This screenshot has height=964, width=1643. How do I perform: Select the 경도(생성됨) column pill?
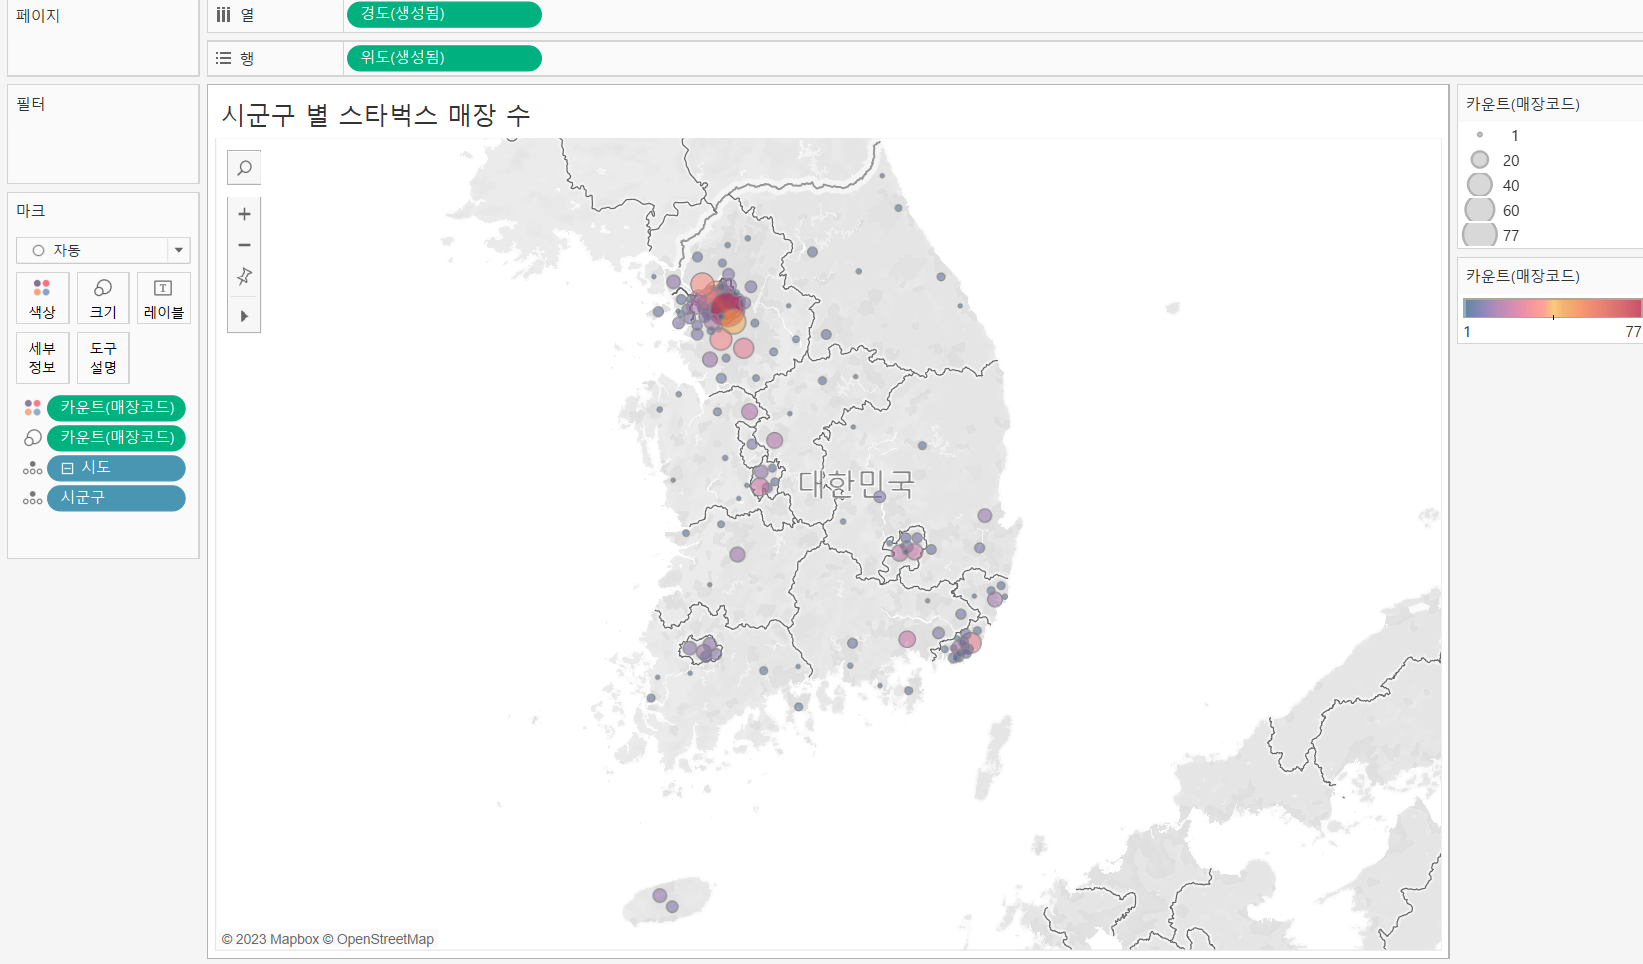[444, 14]
